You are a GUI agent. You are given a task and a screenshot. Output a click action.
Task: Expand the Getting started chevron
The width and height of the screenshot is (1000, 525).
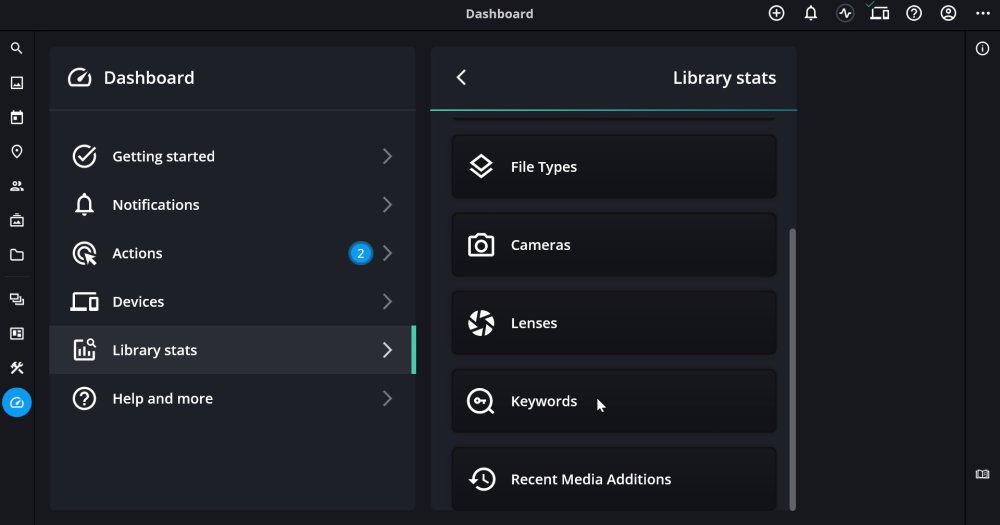pyautogui.click(x=387, y=156)
